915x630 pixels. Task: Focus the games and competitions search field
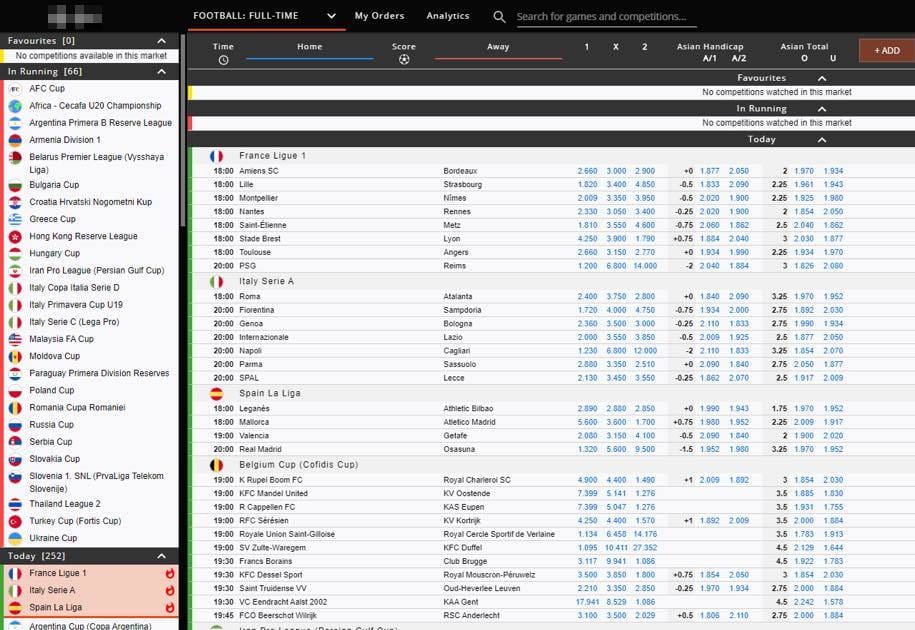pyautogui.click(x=606, y=16)
